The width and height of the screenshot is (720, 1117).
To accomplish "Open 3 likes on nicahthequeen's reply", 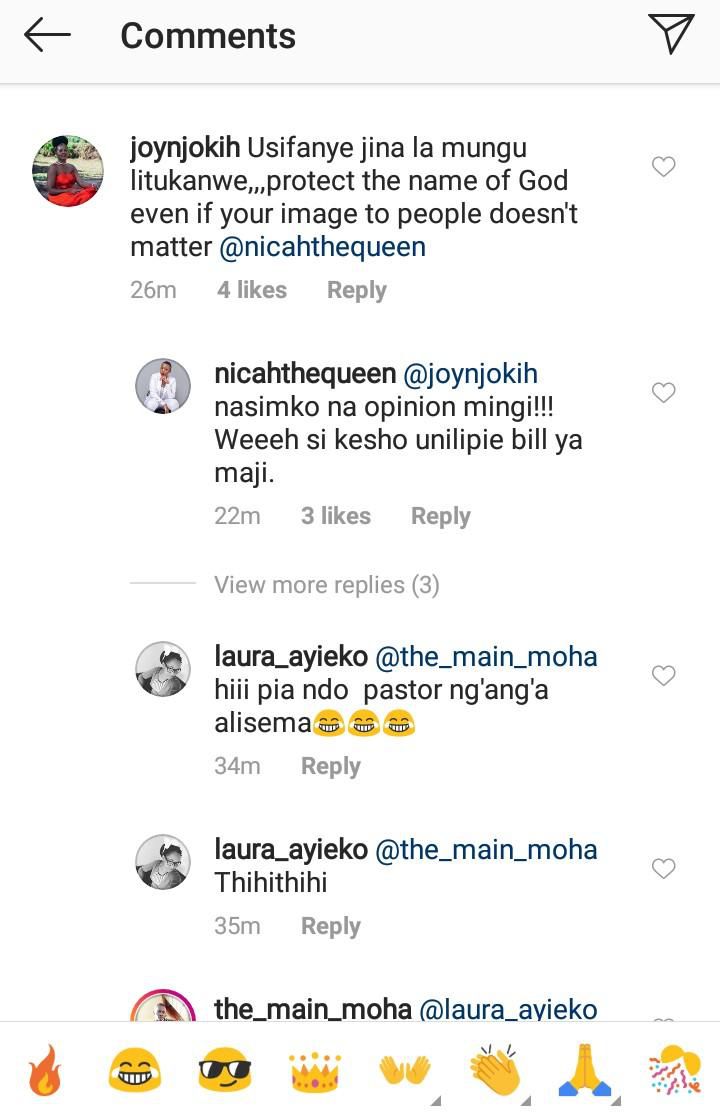I will pos(336,515).
